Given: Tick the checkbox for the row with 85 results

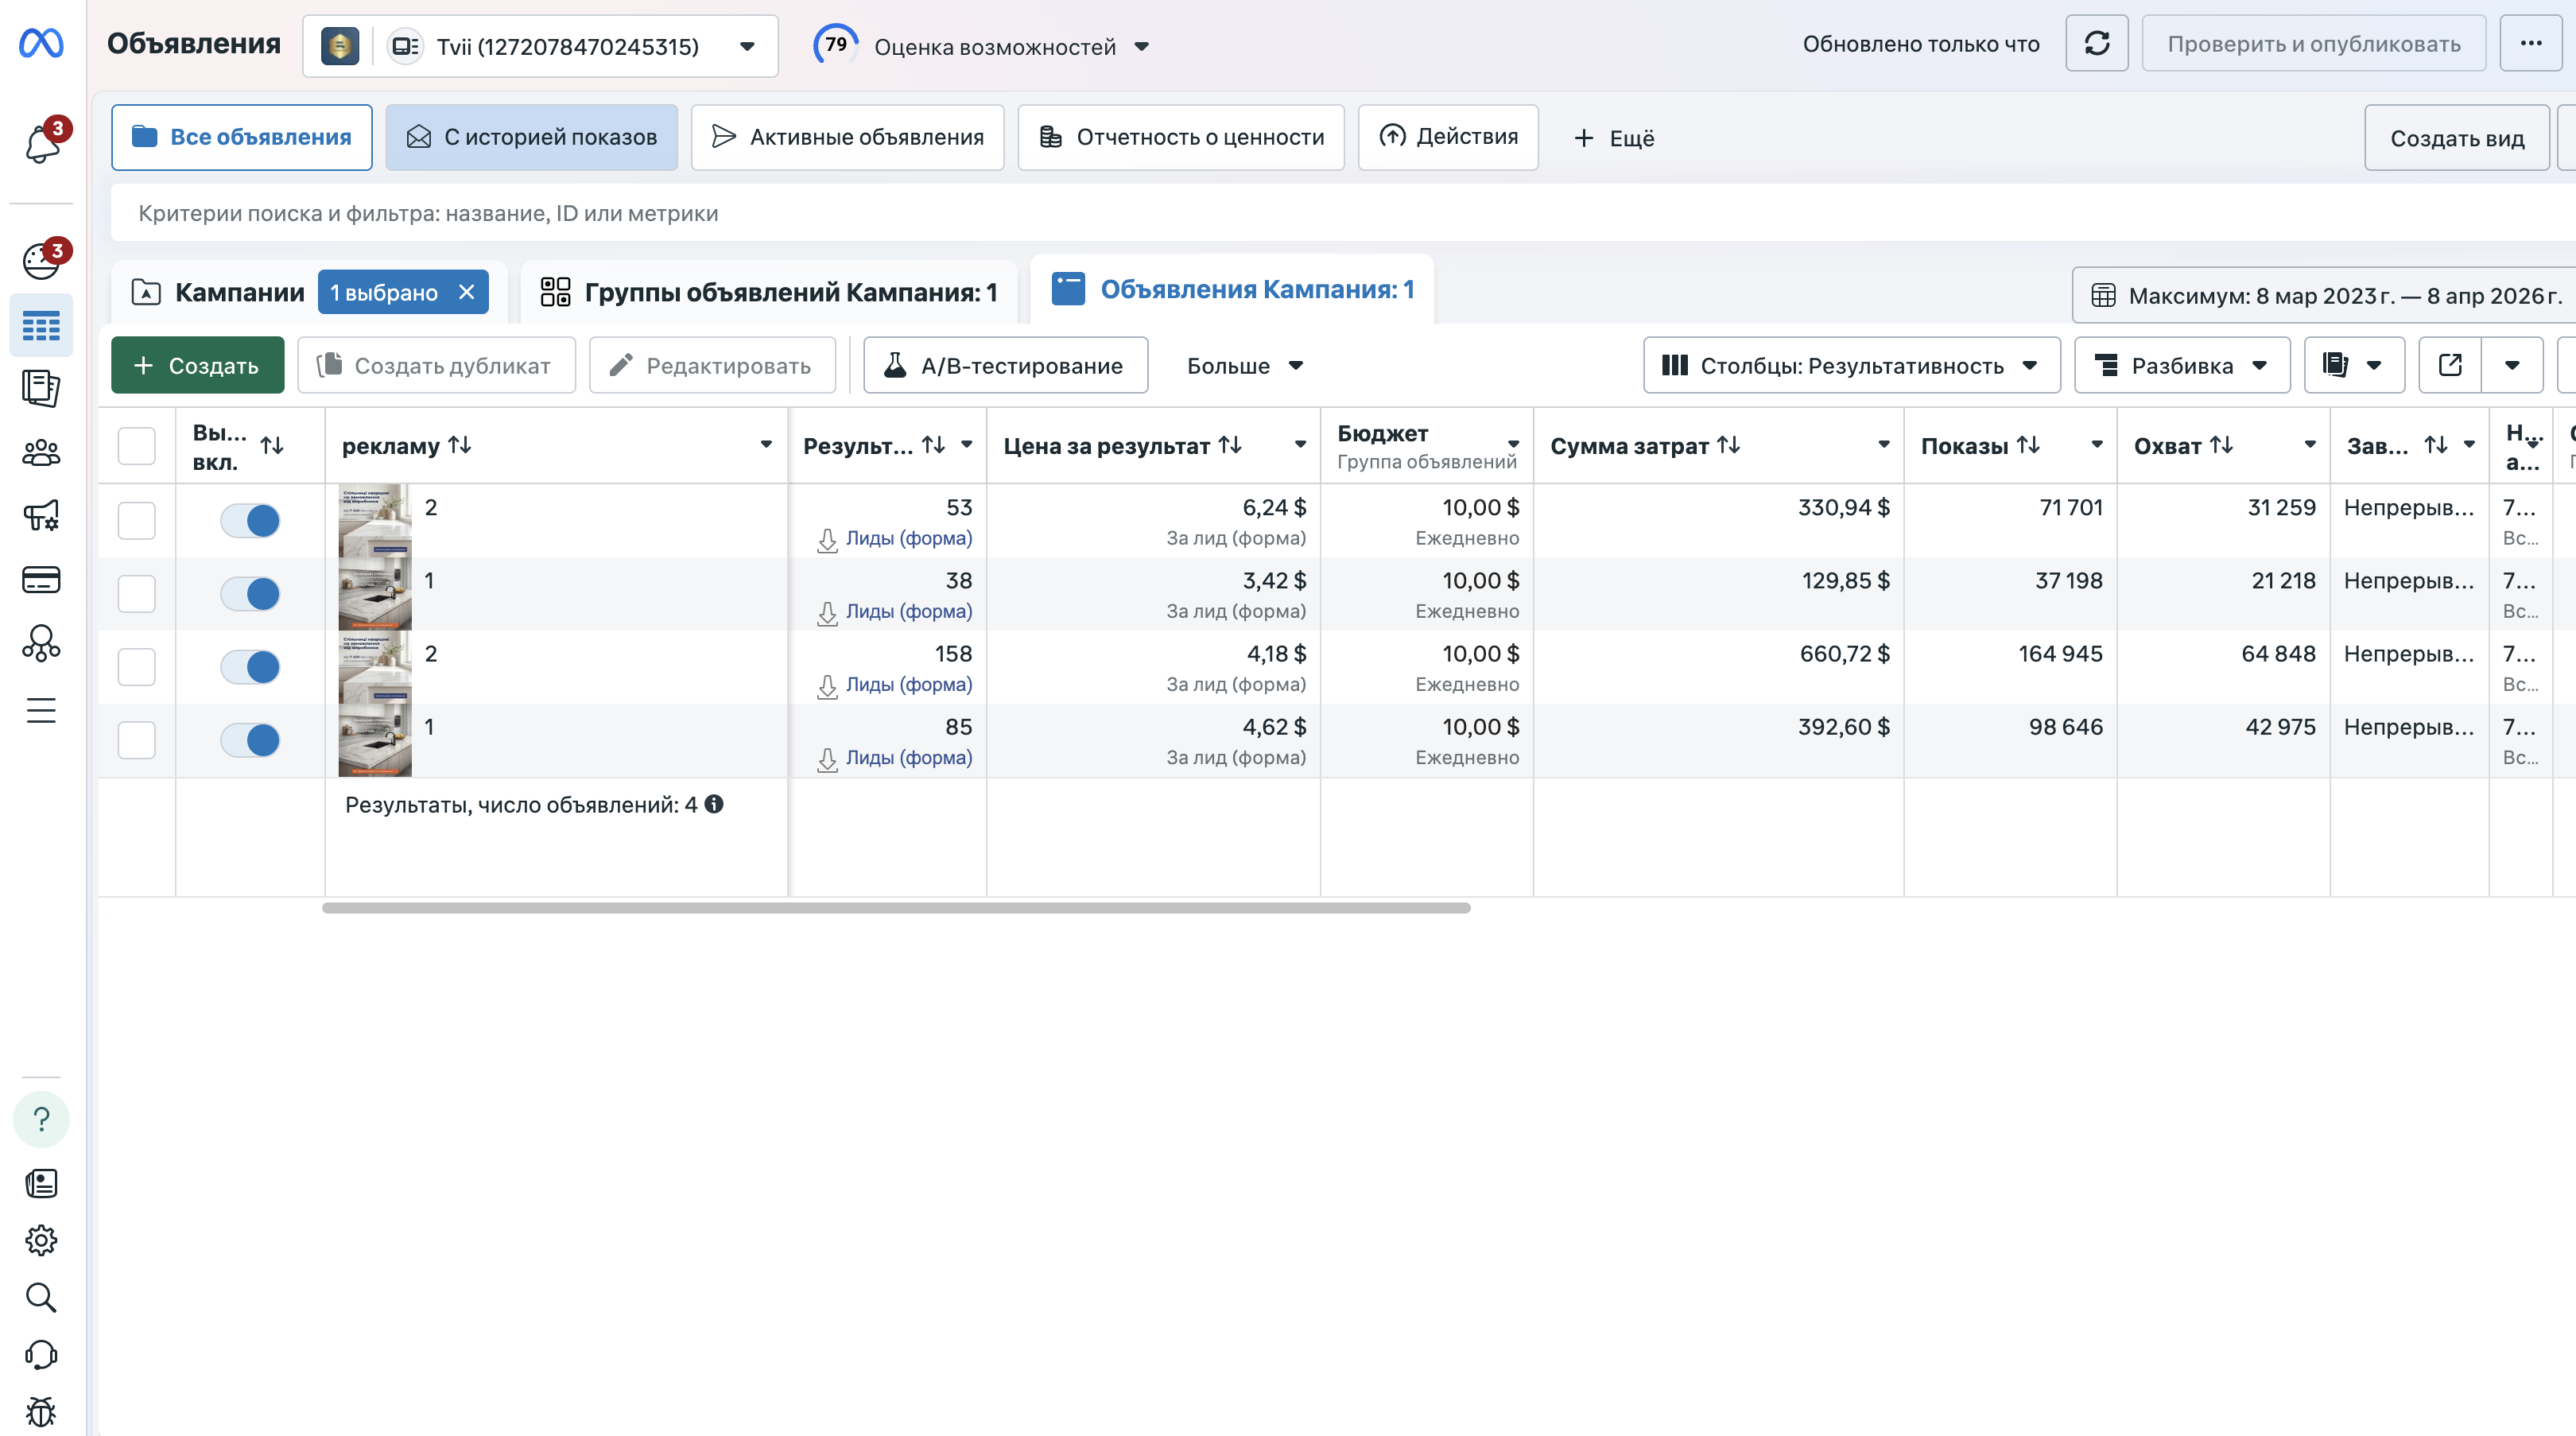Looking at the screenshot, I should pyautogui.click(x=137, y=740).
